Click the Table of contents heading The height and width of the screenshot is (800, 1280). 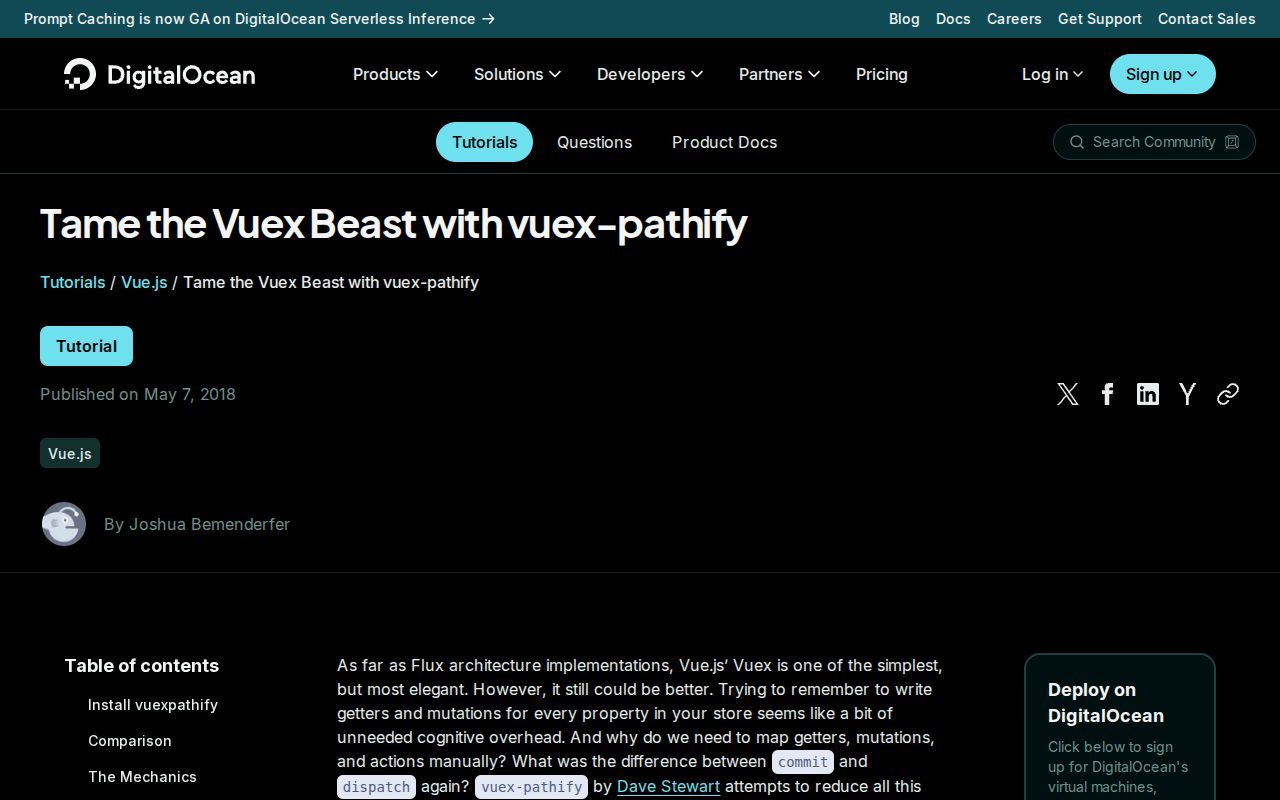(142, 666)
